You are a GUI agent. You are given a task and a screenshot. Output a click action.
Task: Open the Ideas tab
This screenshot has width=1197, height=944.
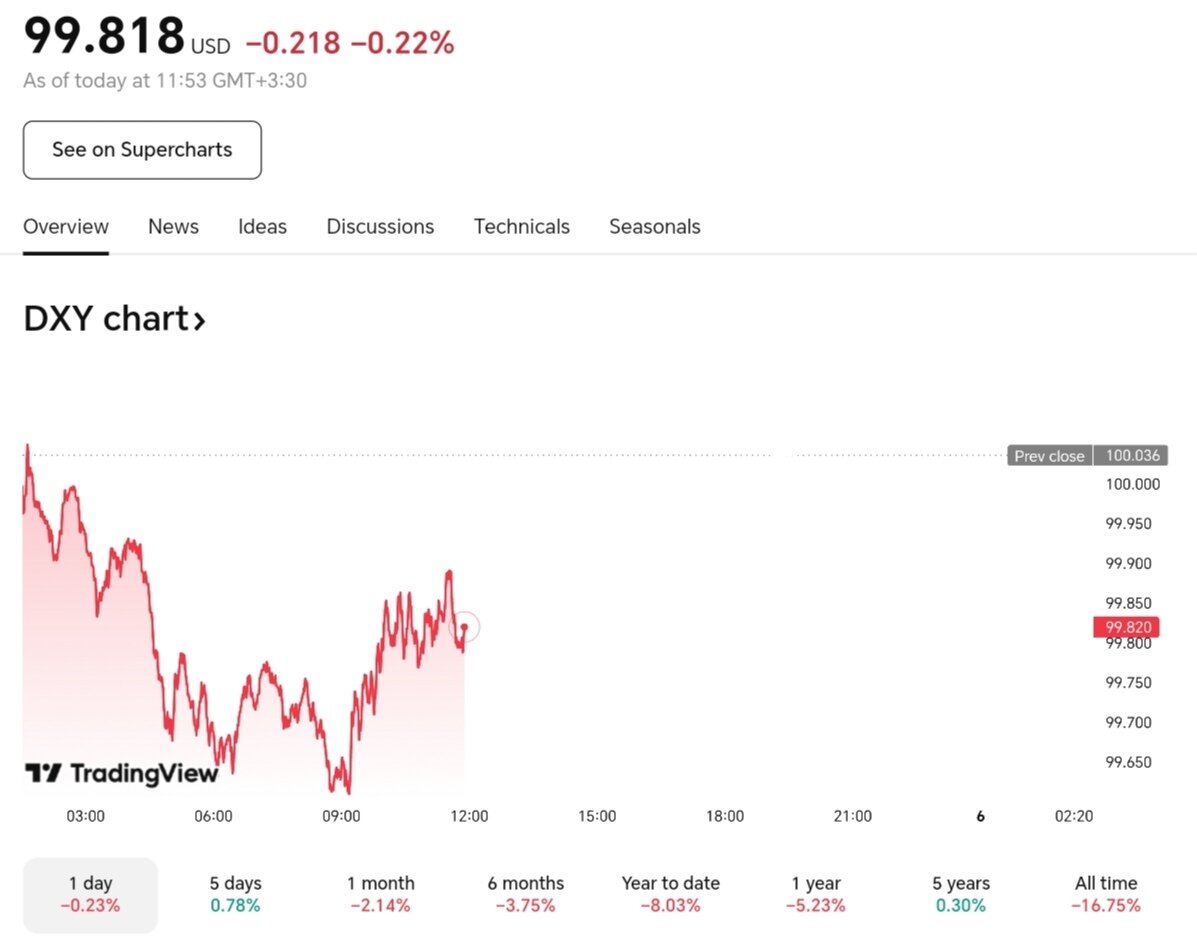[x=262, y=227]
